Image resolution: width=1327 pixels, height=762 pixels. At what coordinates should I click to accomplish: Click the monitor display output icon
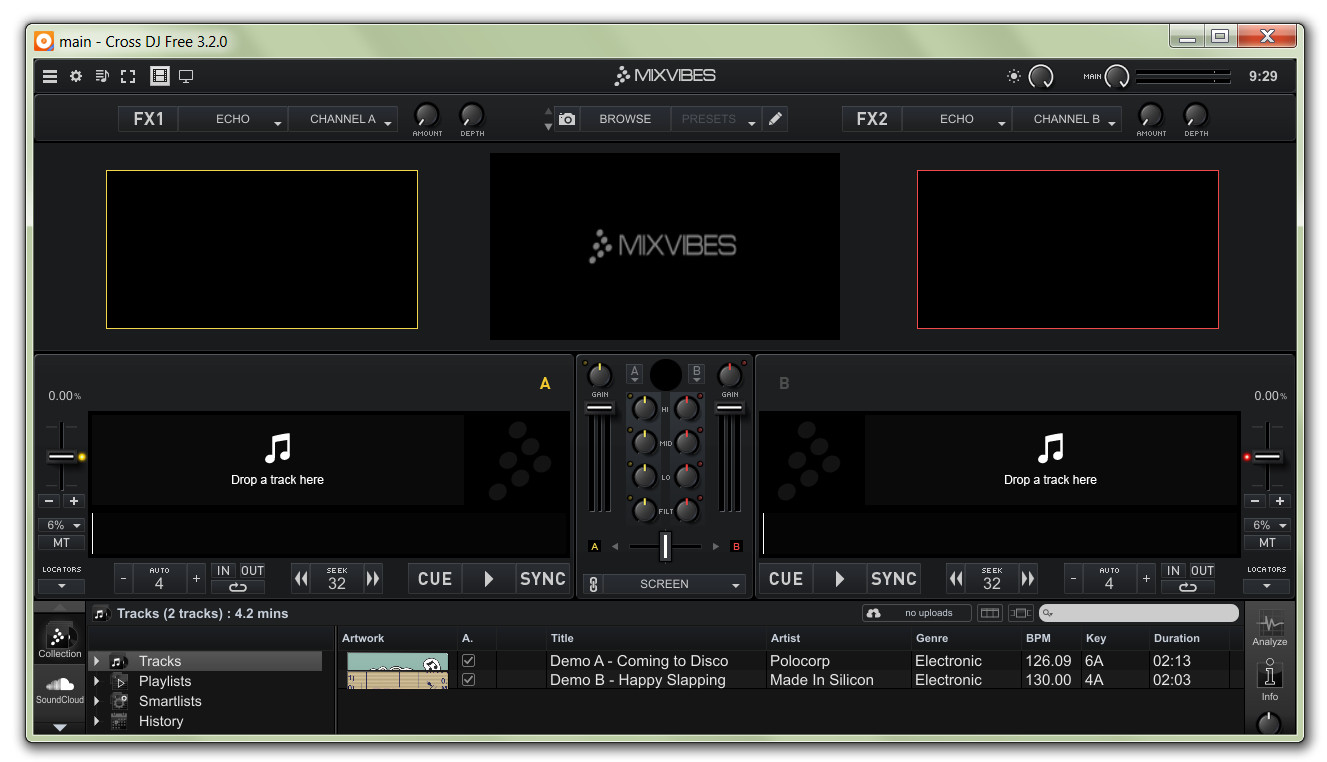[x=186, y=76]
